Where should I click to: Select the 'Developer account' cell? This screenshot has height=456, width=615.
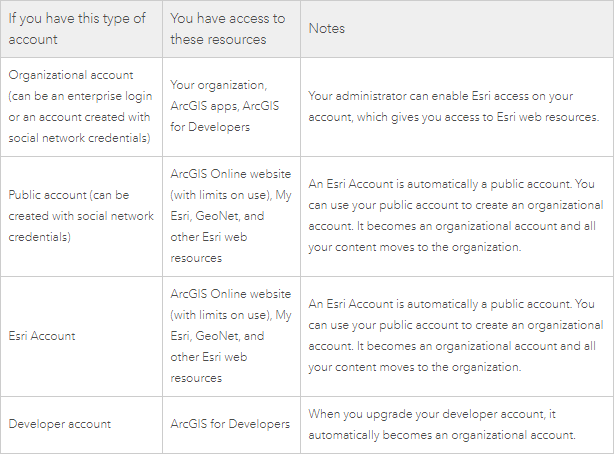point(82,425)
